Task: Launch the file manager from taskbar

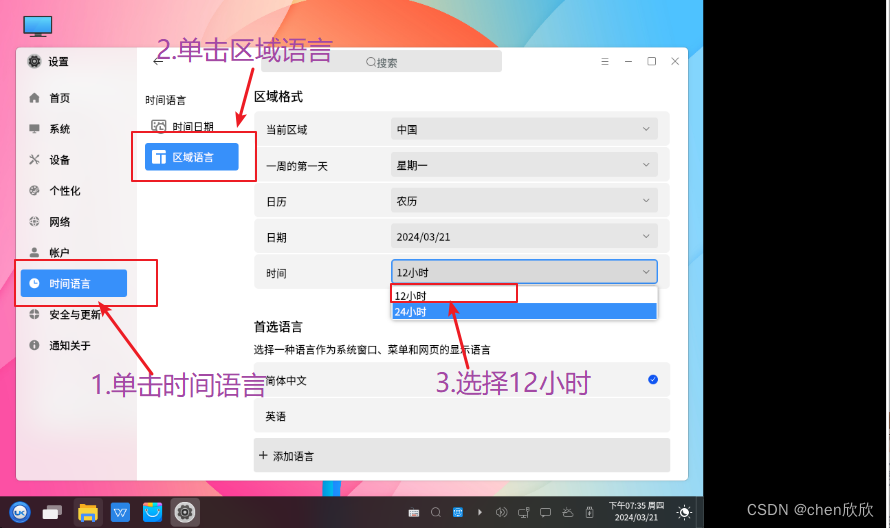Action: [88, 513]
